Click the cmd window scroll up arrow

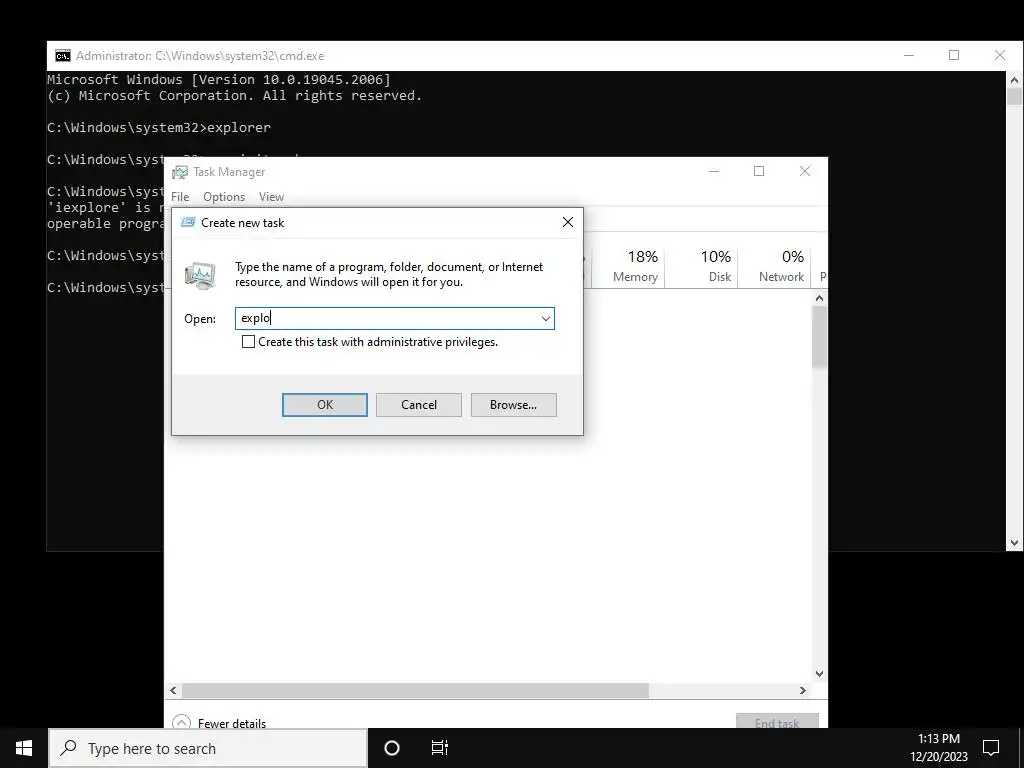(x=1014, y=80)
